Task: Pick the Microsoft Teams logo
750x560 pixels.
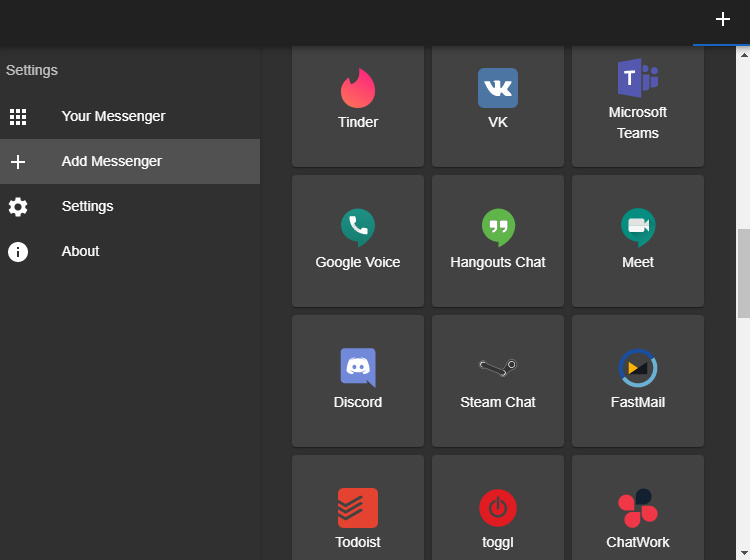Action: tap(638, 78)
